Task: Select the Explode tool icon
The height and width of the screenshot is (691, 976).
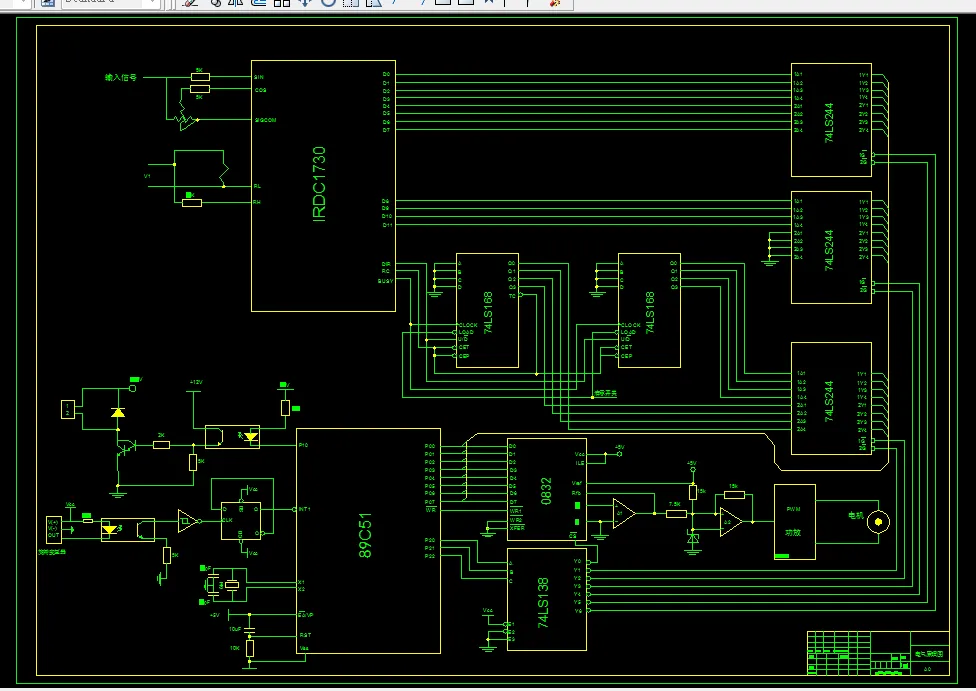Action: (555, 2)
